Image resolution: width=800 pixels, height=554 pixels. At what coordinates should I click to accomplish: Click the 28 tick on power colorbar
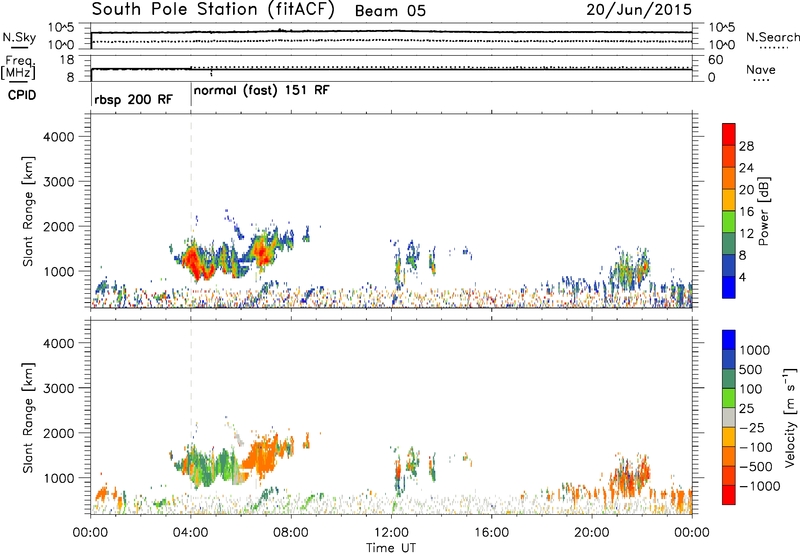746,146
